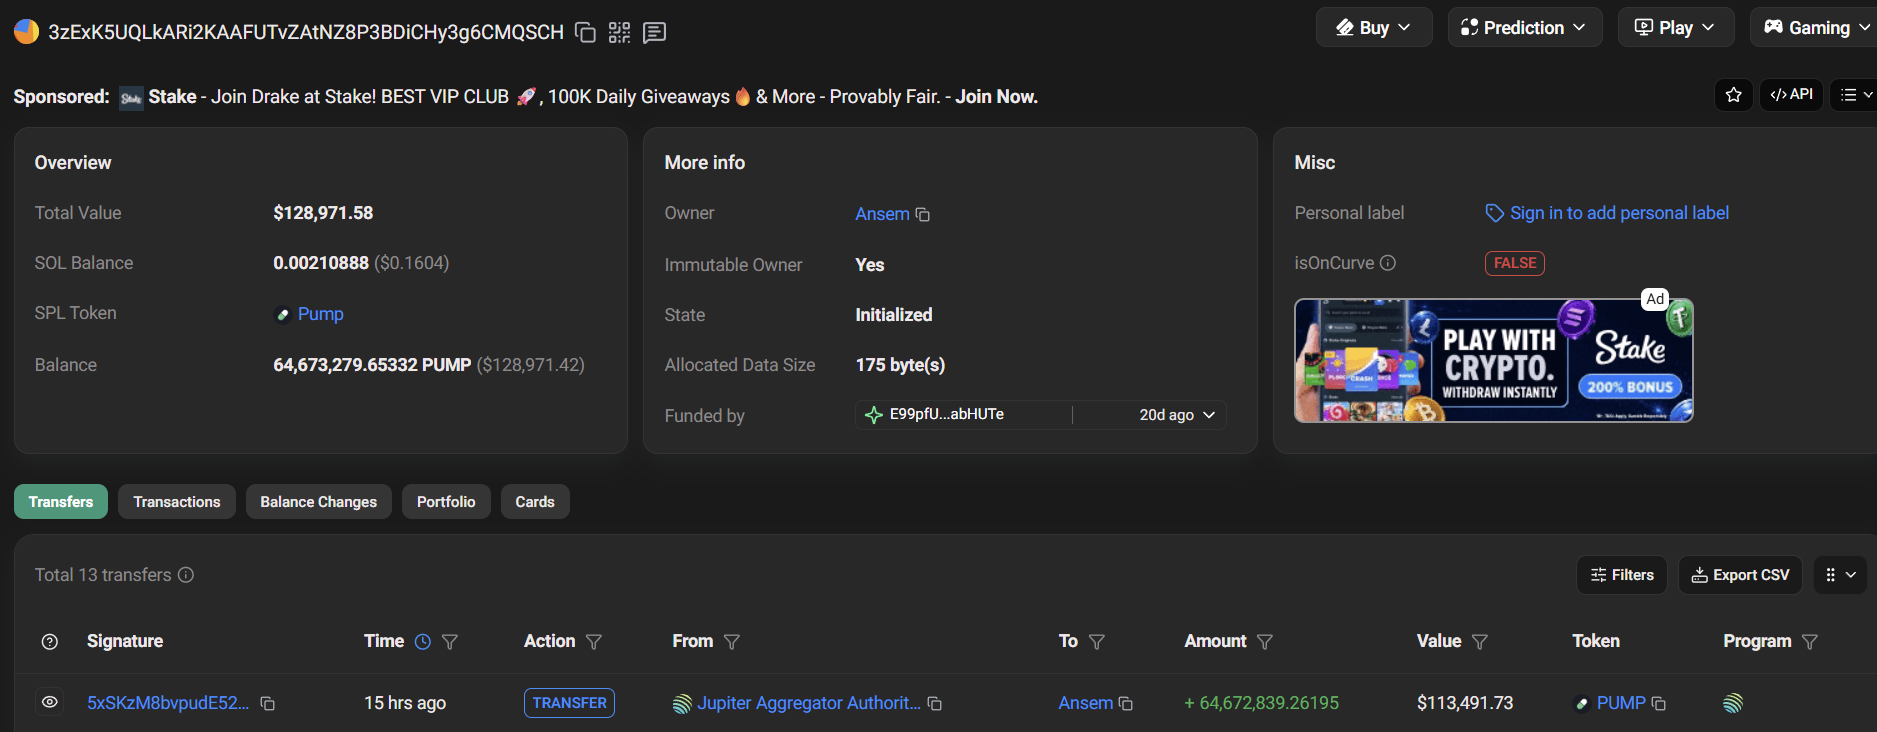The width and height of the screenshot is (1877, 732).
Task: Filter by Action column
Action: coord(594,642)
